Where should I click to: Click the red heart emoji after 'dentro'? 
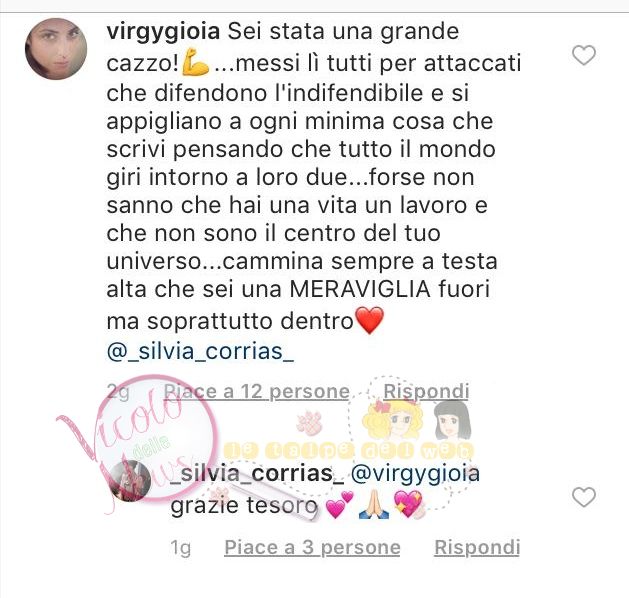click(x=370, y=320)
